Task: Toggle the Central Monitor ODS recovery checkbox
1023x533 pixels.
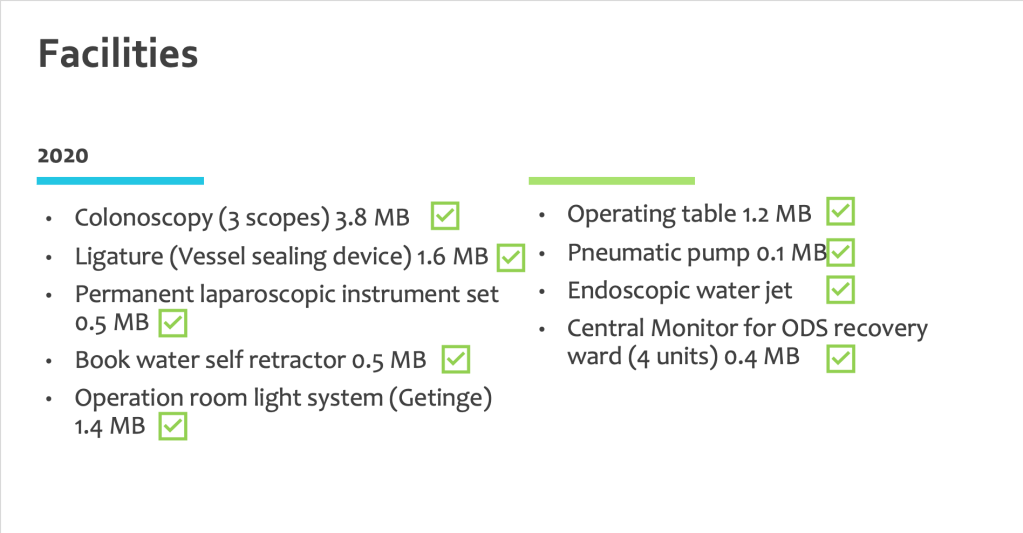Action: [841, 359]
